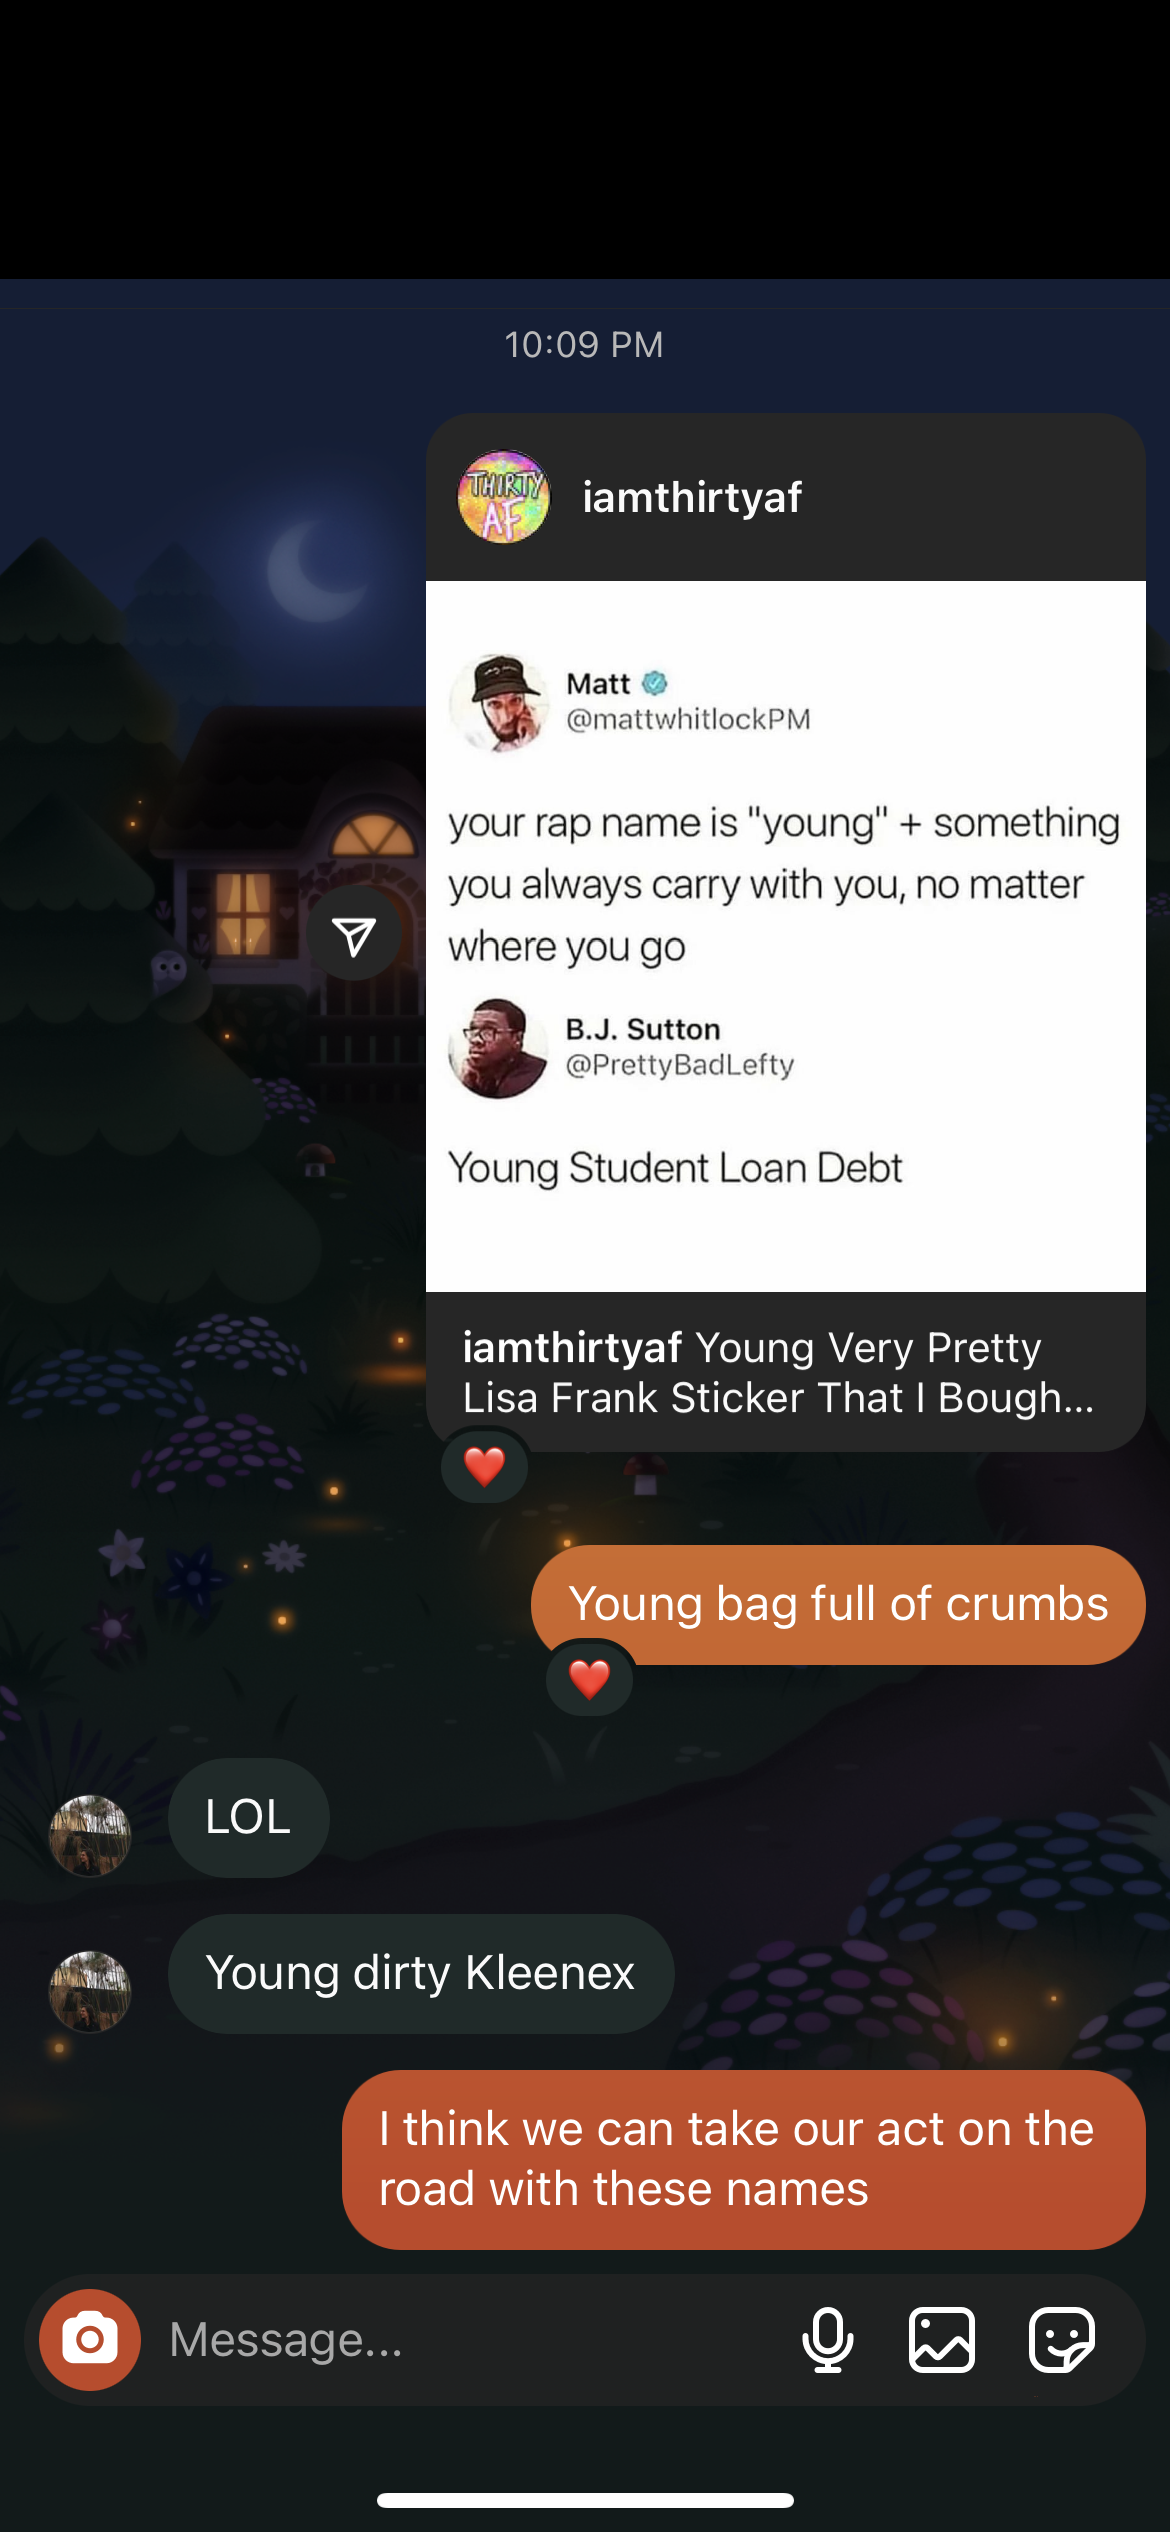Open sender avatar beside LOL message

click(90, 1835)
